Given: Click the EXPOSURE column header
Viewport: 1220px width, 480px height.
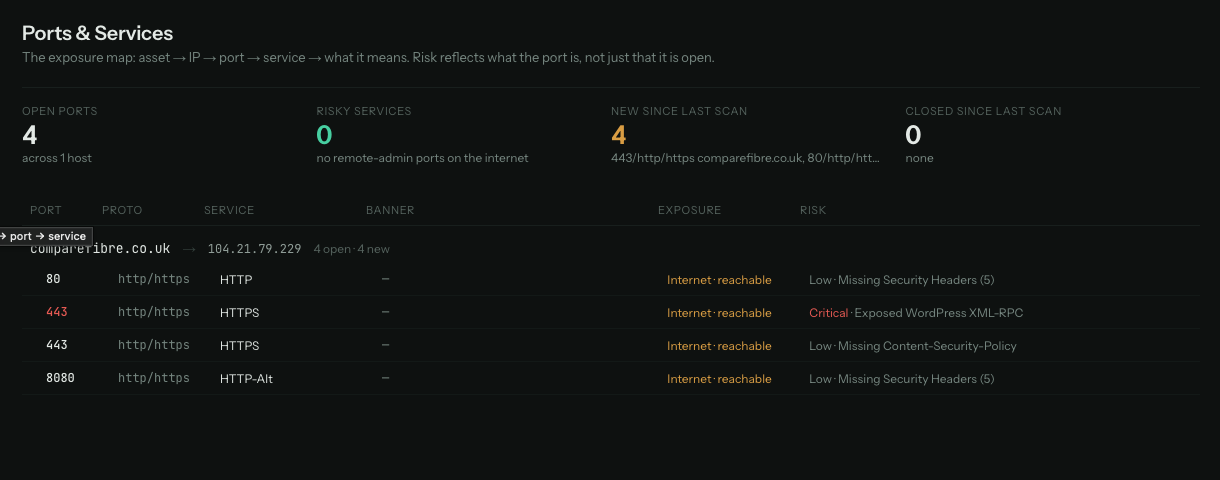Looking at the screenshot, I should (x=689, y=210).
